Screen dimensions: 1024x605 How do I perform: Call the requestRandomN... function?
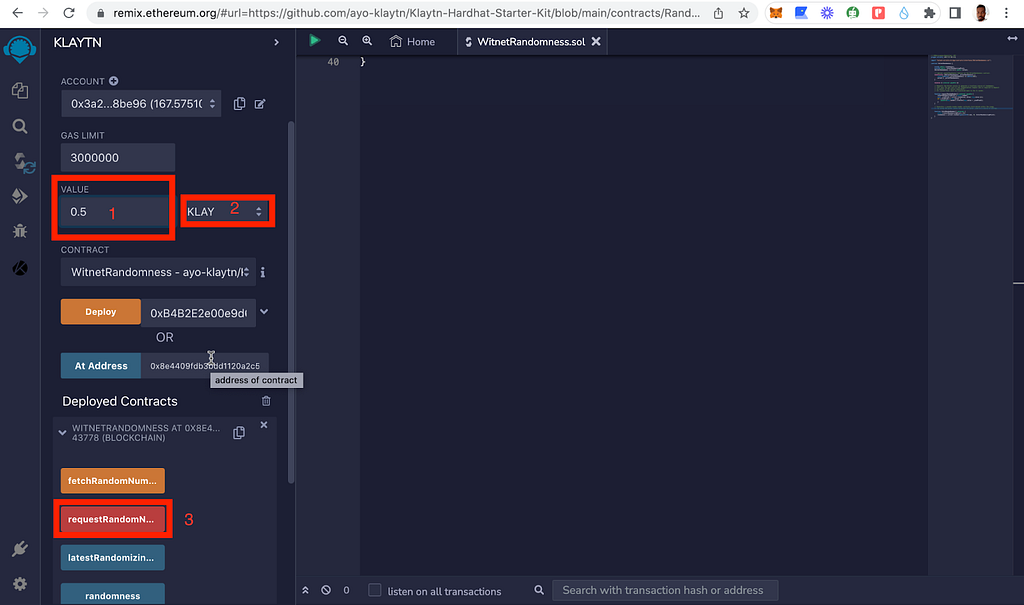tap(112, 519)
